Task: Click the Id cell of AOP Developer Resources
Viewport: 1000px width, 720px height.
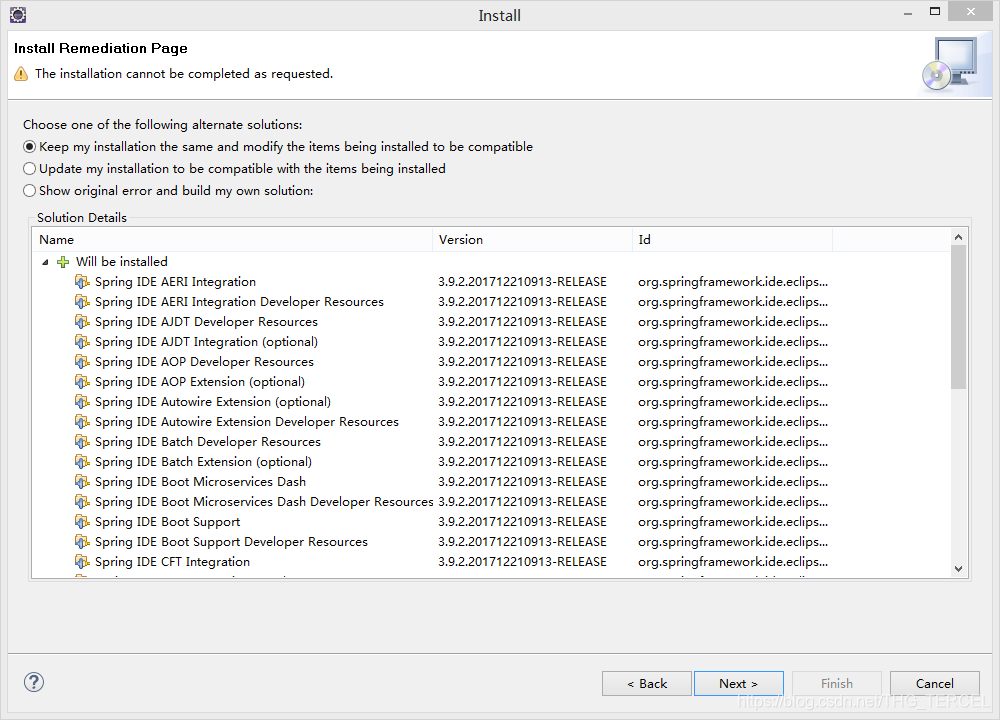Action: pyautogui.click(x=733, y=362)
